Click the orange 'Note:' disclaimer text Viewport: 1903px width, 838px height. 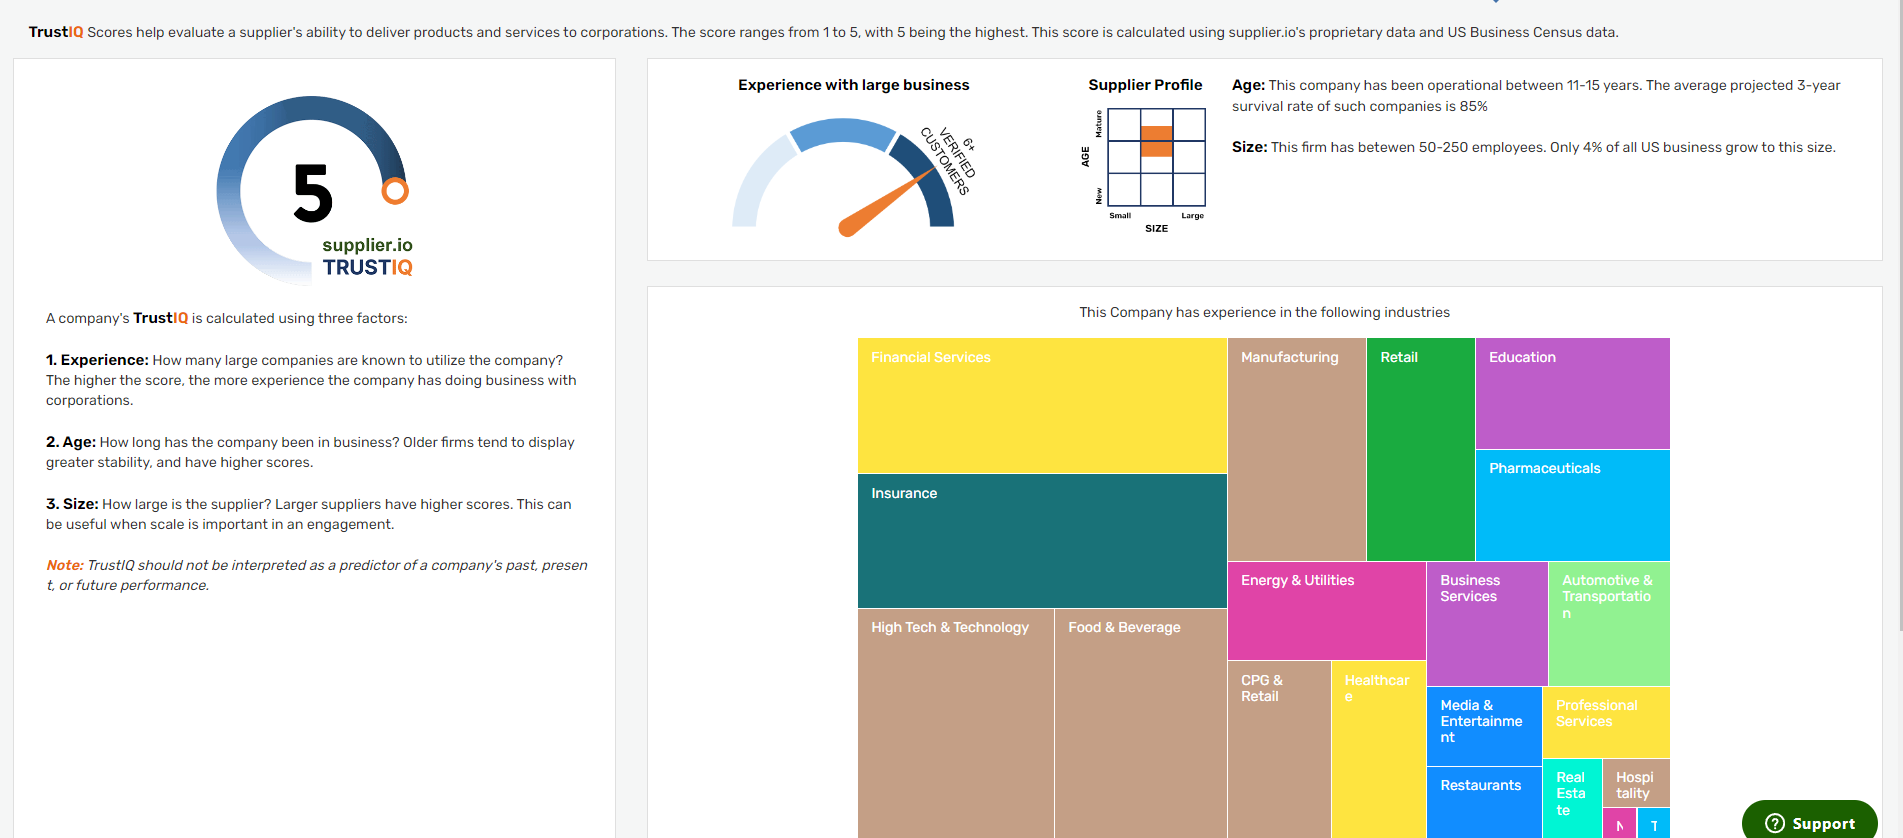[317, 575]
